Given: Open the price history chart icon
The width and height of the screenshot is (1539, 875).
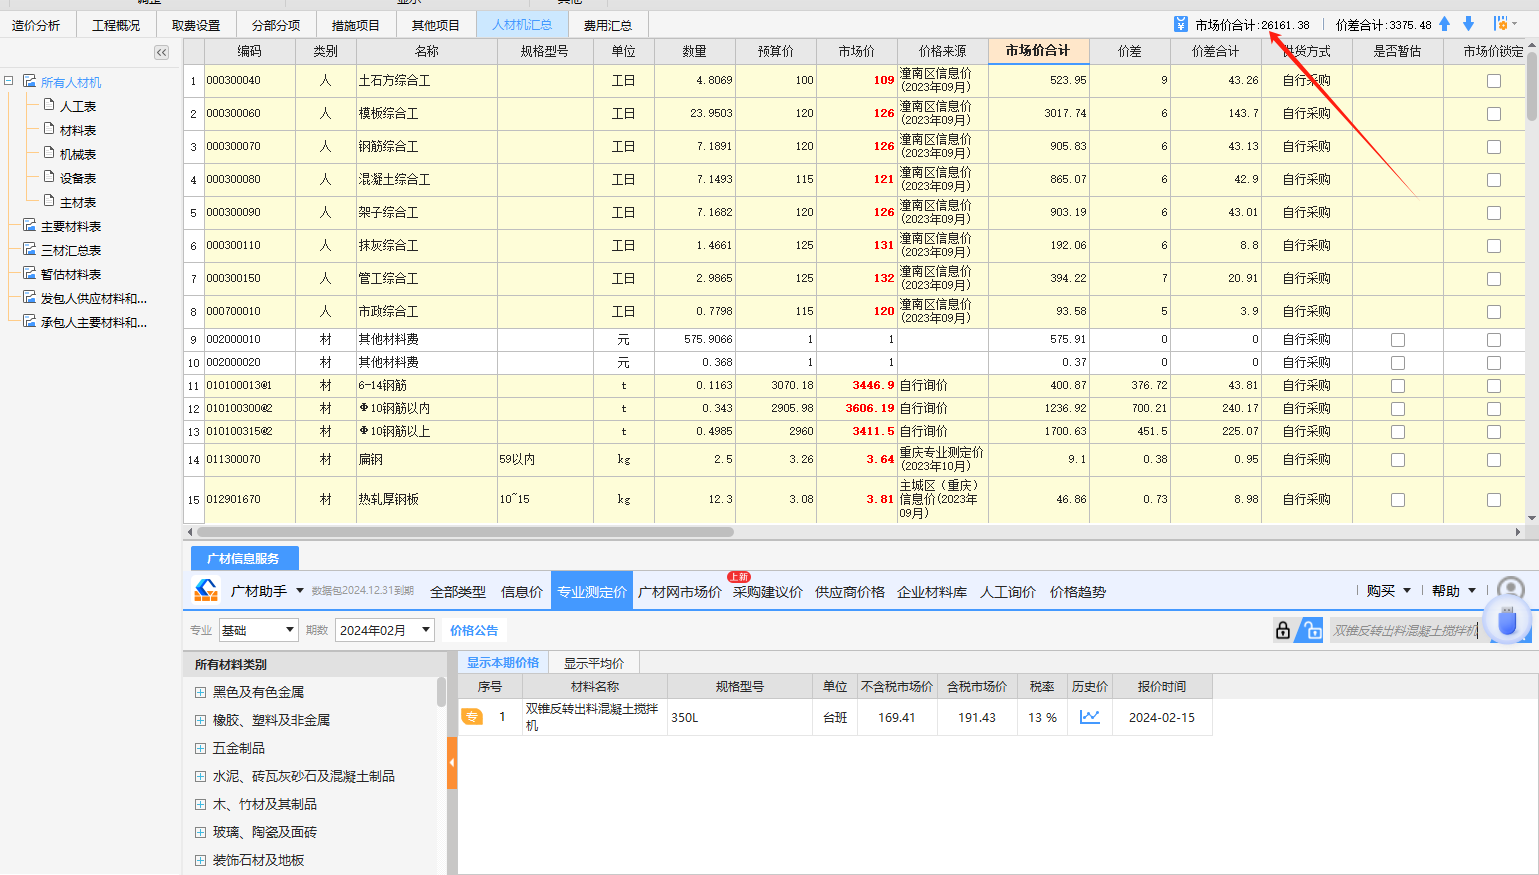Looking at the screenshot, I should pyautogui.click(x=1090, y=717).
